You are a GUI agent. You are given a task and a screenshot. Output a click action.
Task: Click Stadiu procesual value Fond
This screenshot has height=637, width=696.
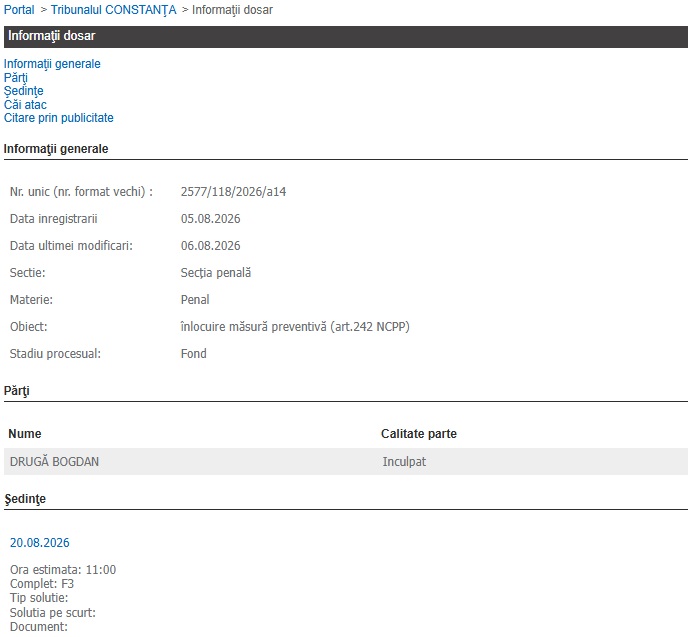coord(194,354)
